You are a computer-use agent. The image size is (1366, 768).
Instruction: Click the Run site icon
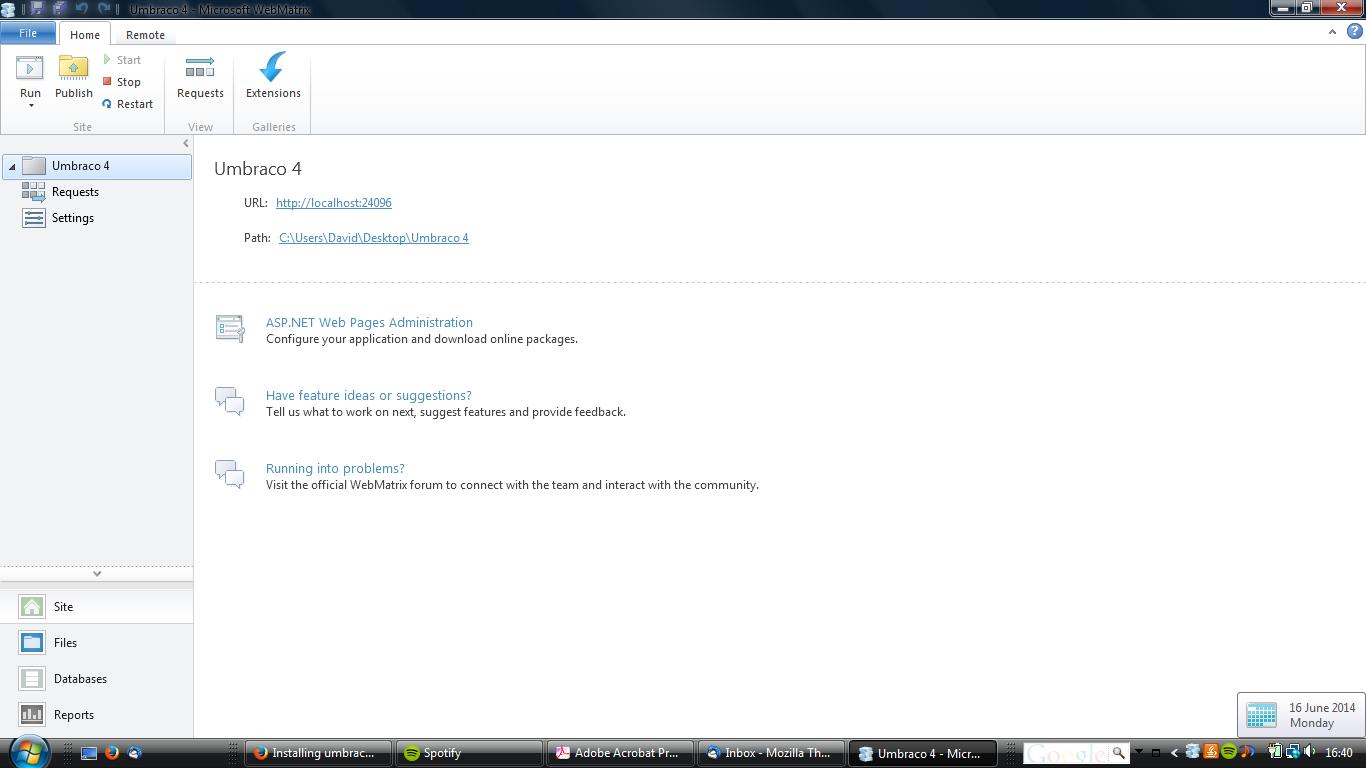pos(30,68)
